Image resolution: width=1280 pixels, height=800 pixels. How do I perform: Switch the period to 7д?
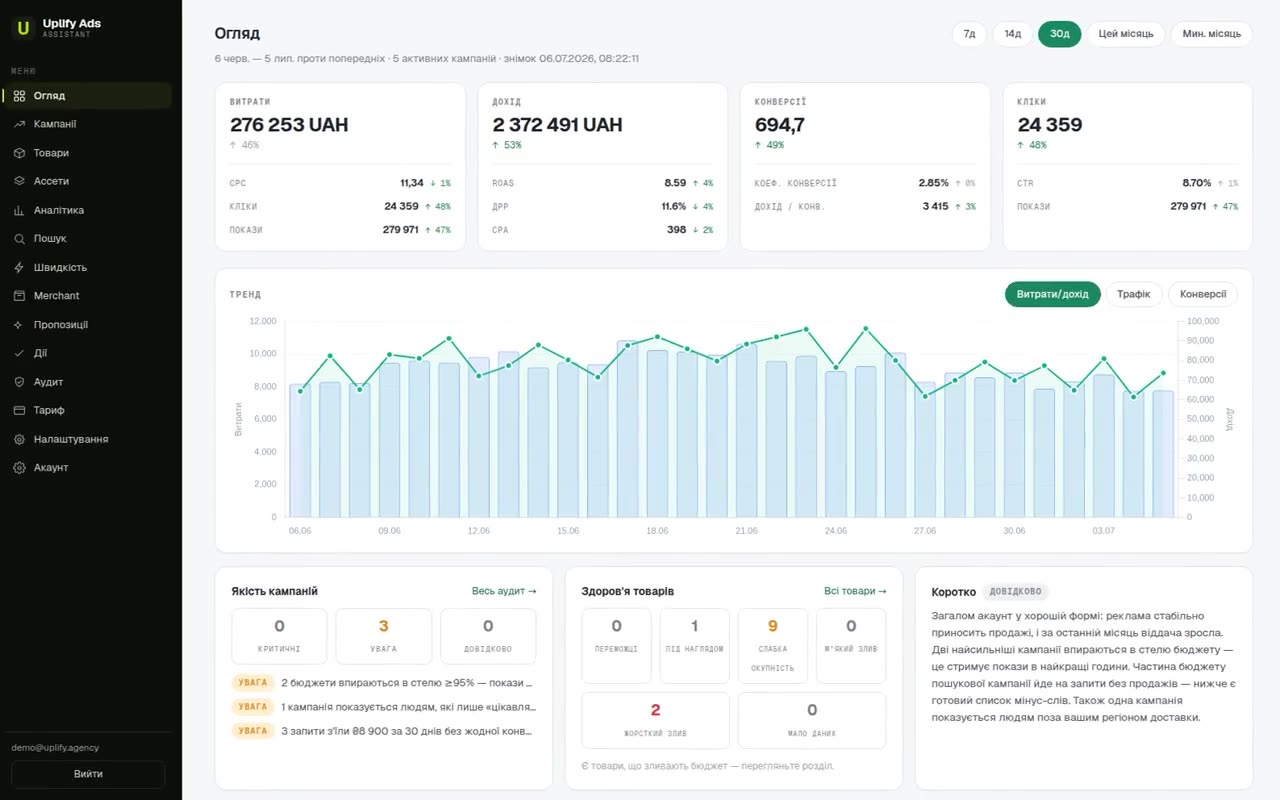coord(969,34)
